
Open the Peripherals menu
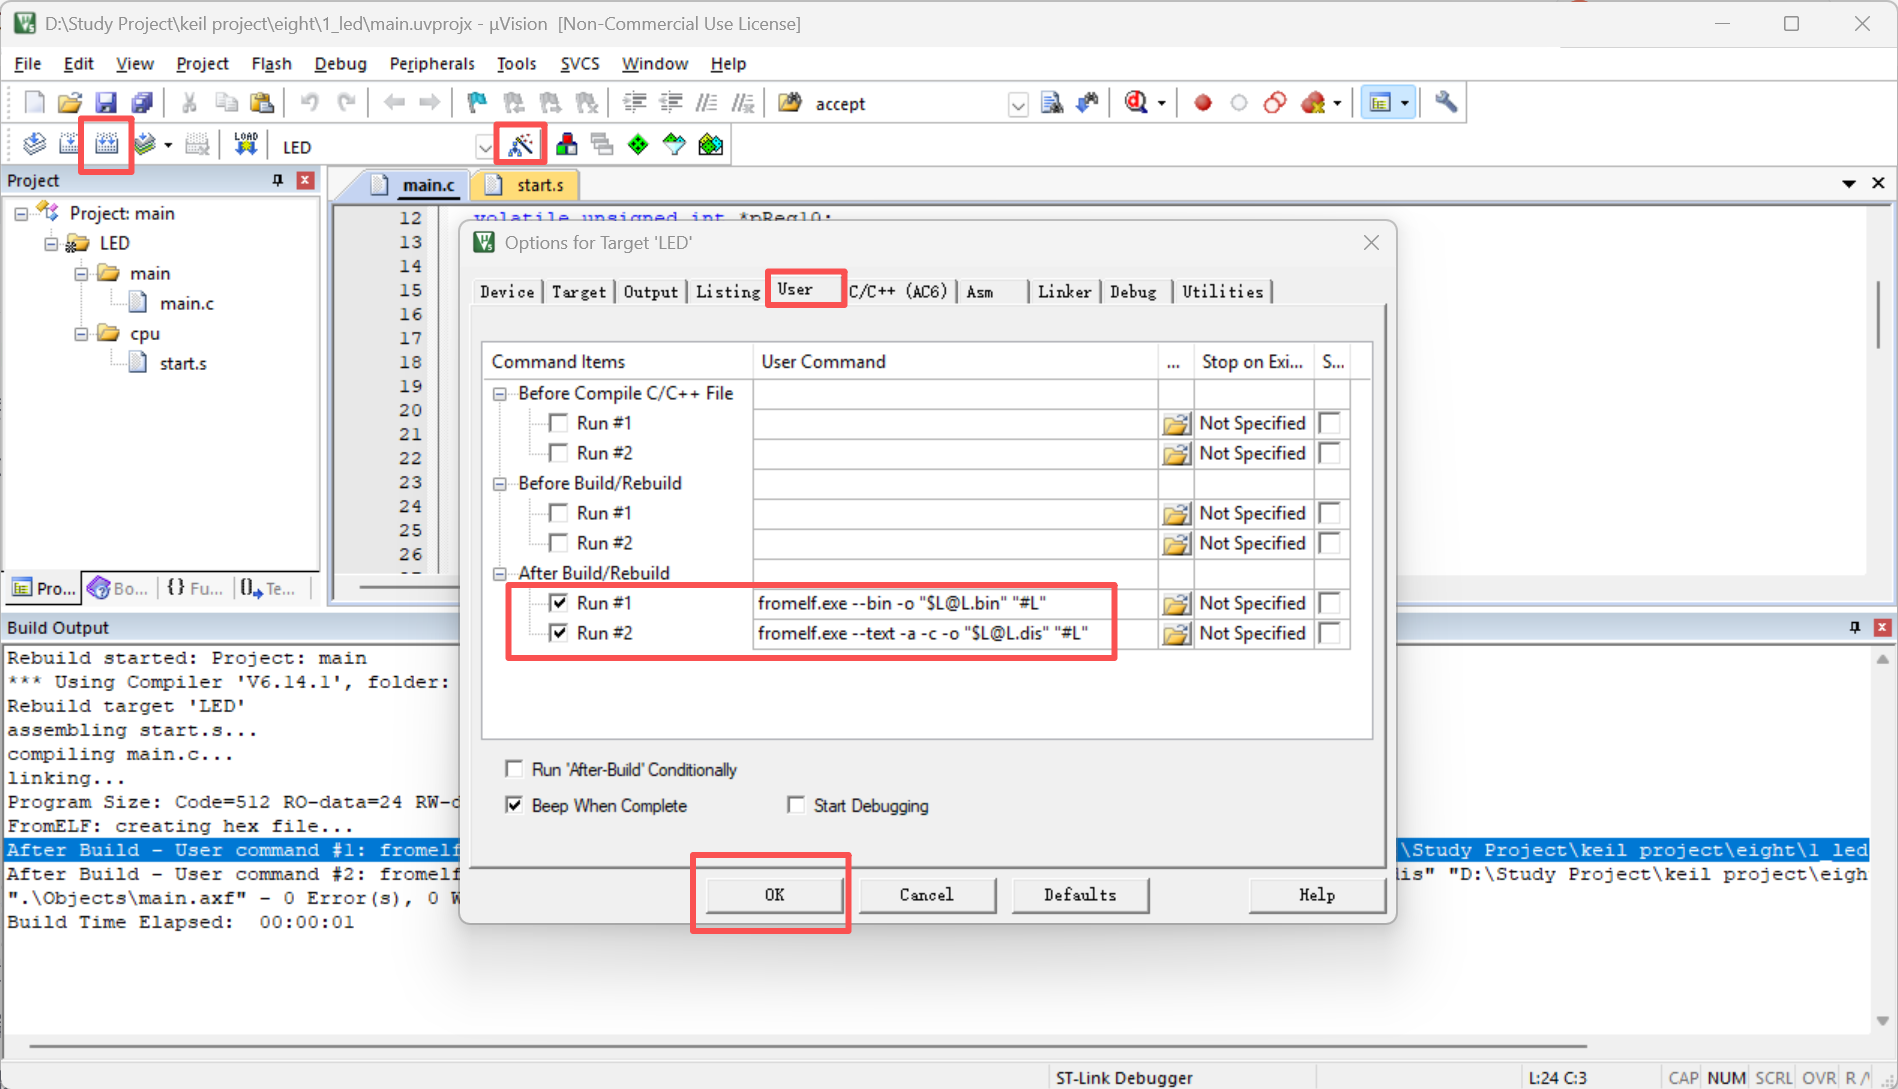click(432, 63)
